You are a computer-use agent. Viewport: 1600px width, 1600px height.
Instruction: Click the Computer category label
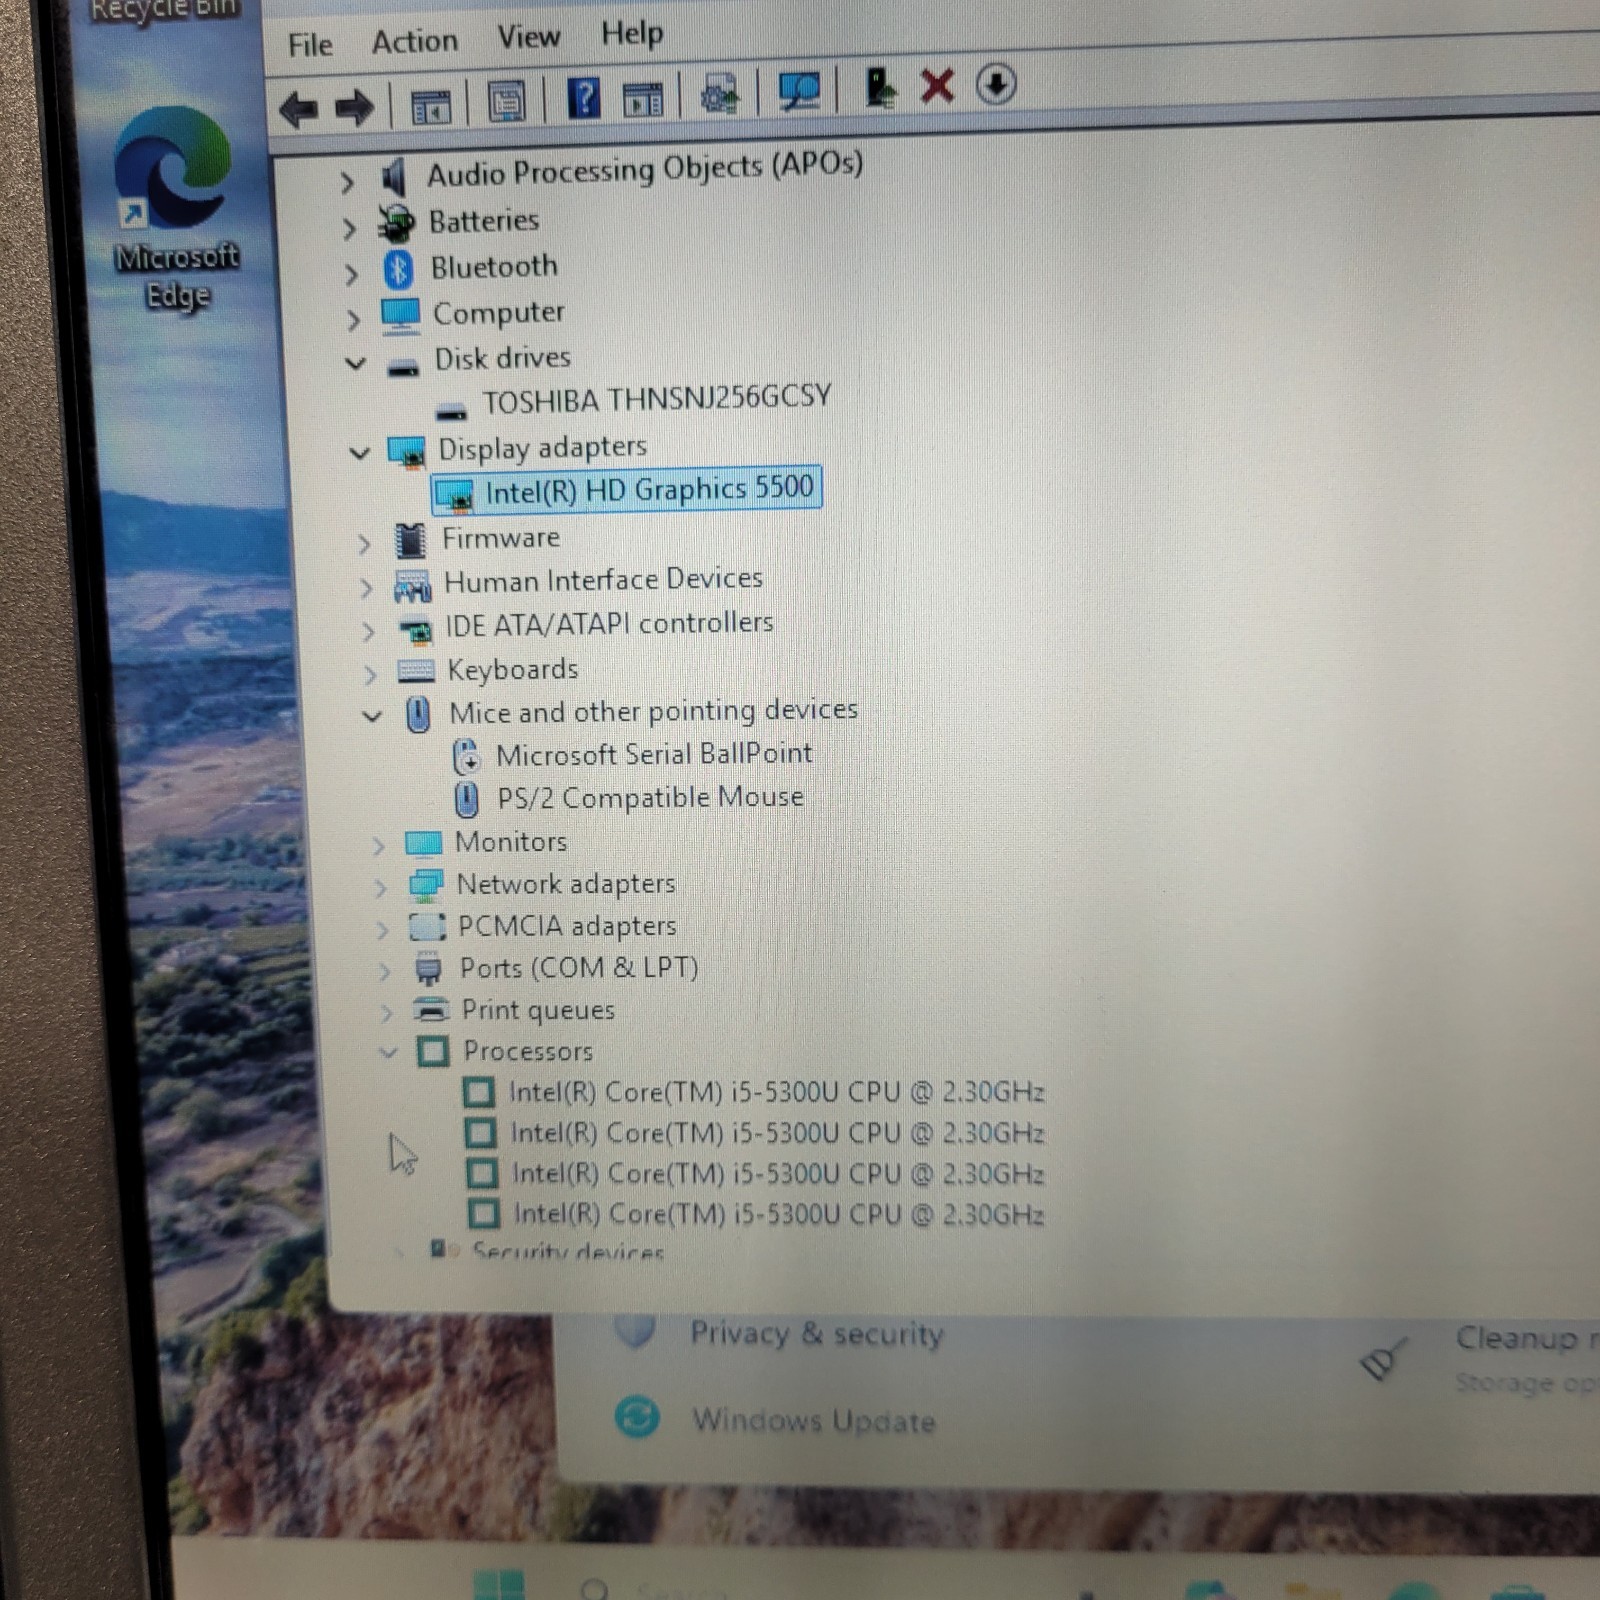click(x=499, y=313)
